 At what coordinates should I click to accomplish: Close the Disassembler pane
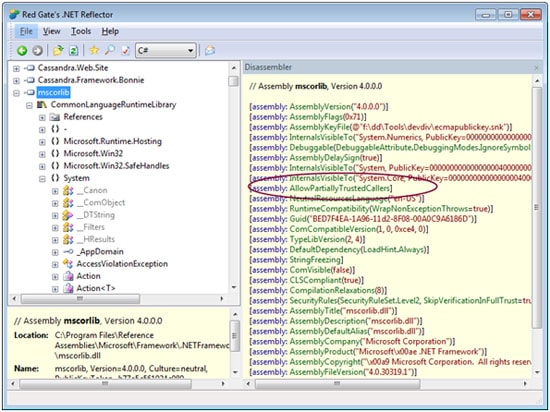[536, 68]
